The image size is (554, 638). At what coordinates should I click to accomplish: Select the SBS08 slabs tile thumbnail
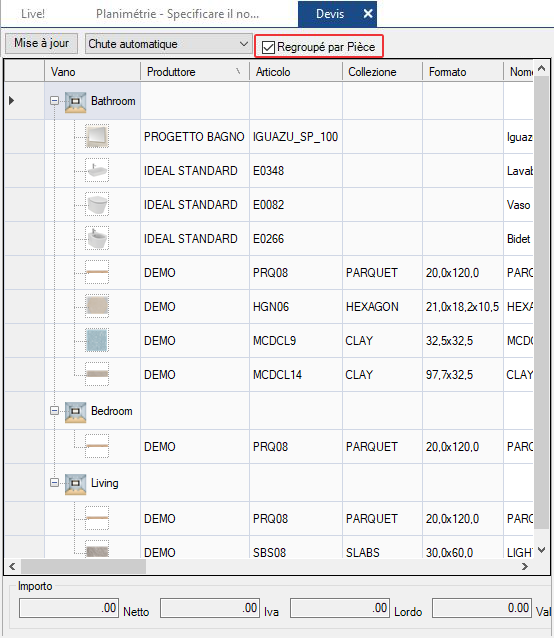click(97, 549)
